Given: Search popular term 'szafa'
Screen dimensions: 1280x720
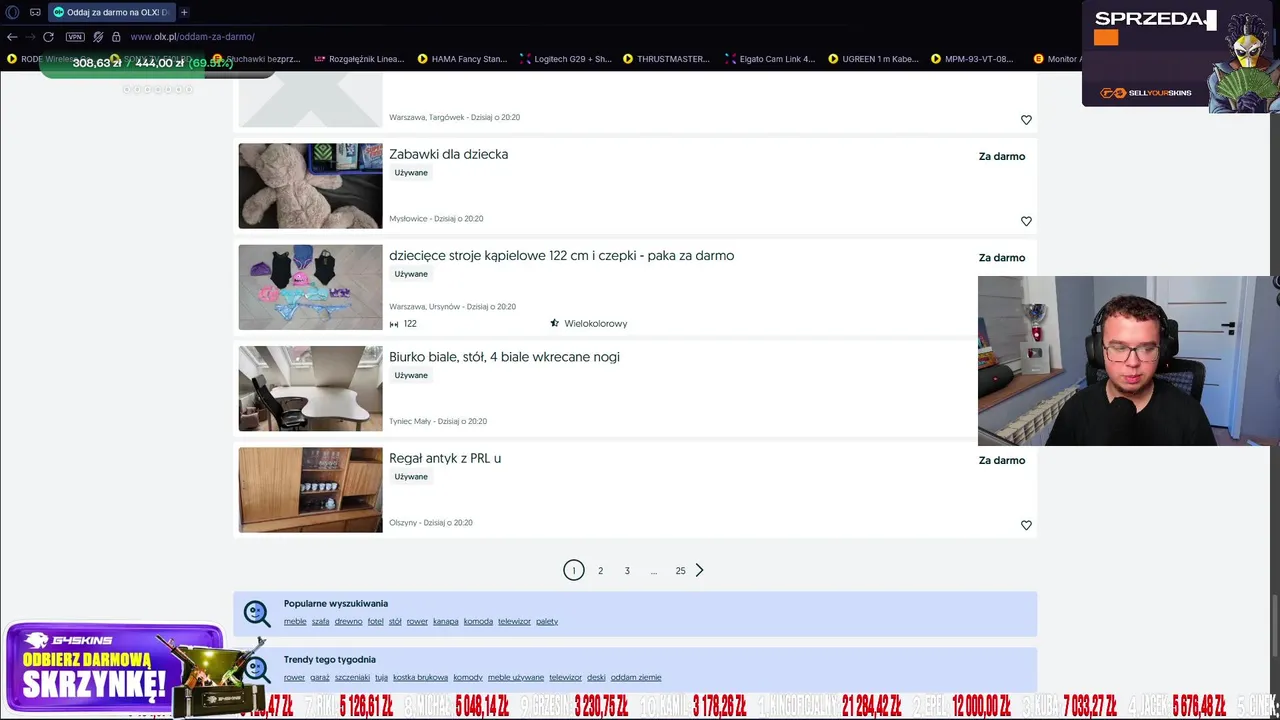Looking at the screenshot, I should [320, 621].
